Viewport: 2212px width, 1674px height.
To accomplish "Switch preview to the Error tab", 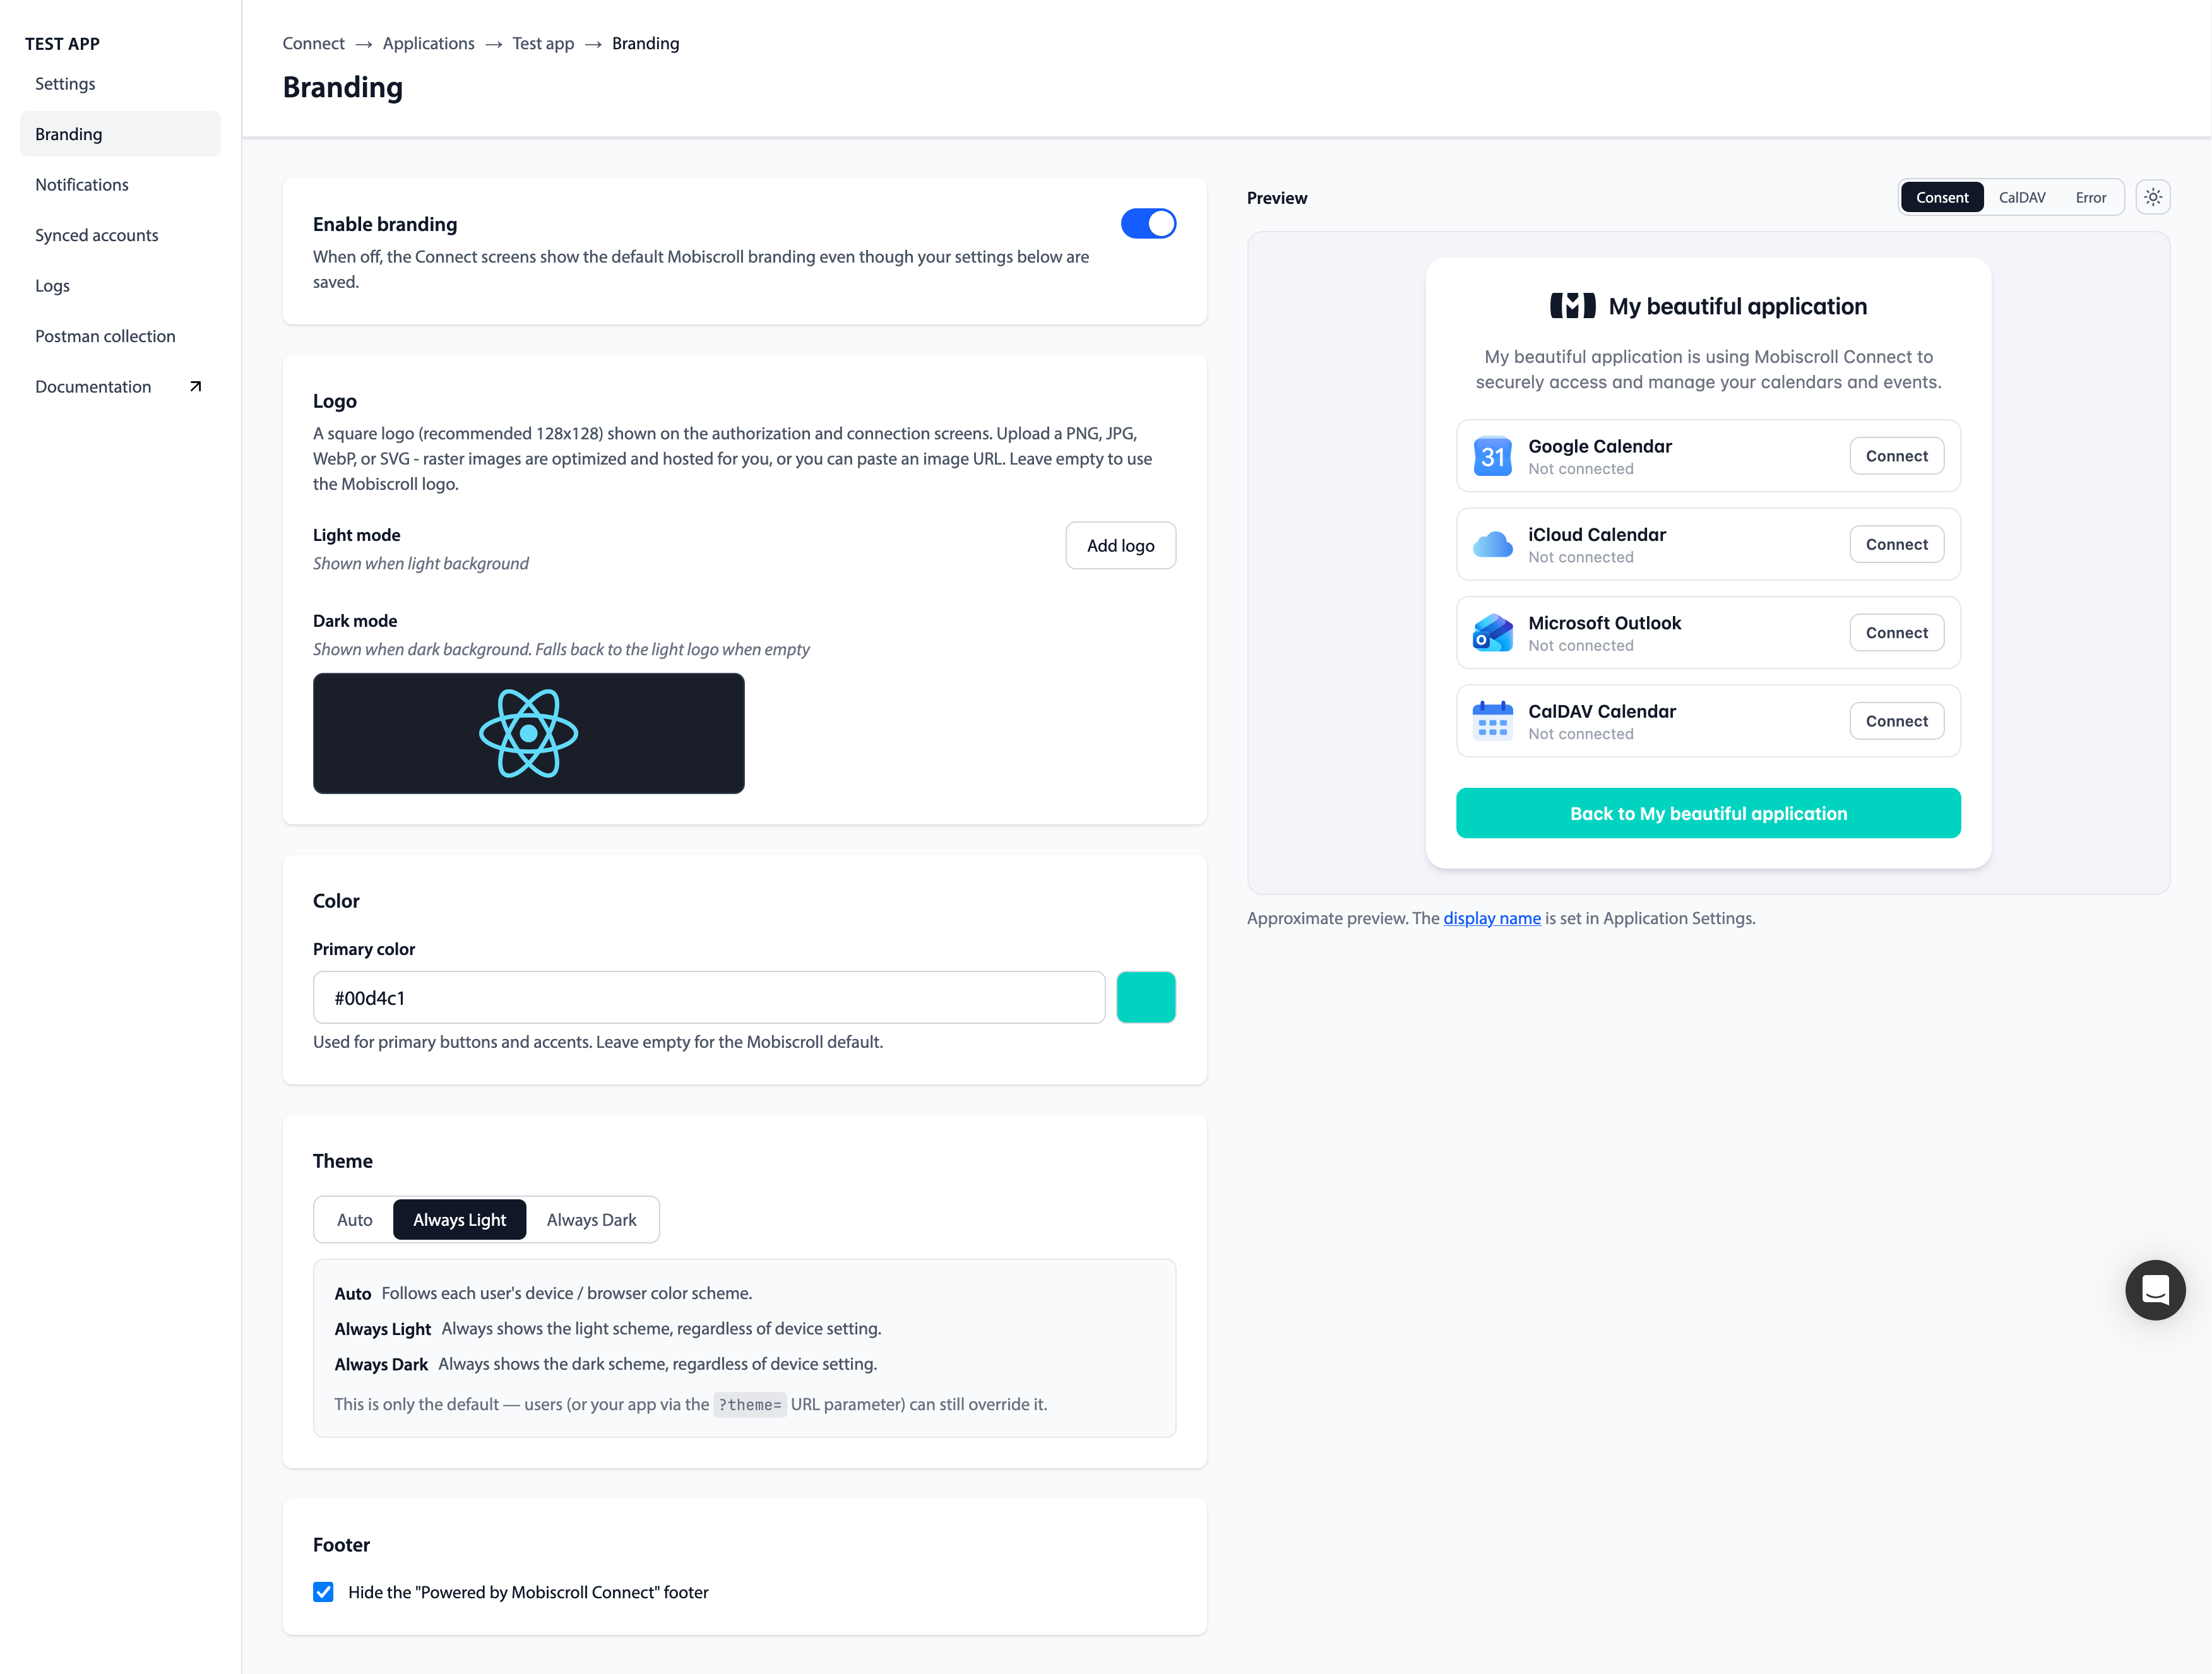I will [2090, 197].
